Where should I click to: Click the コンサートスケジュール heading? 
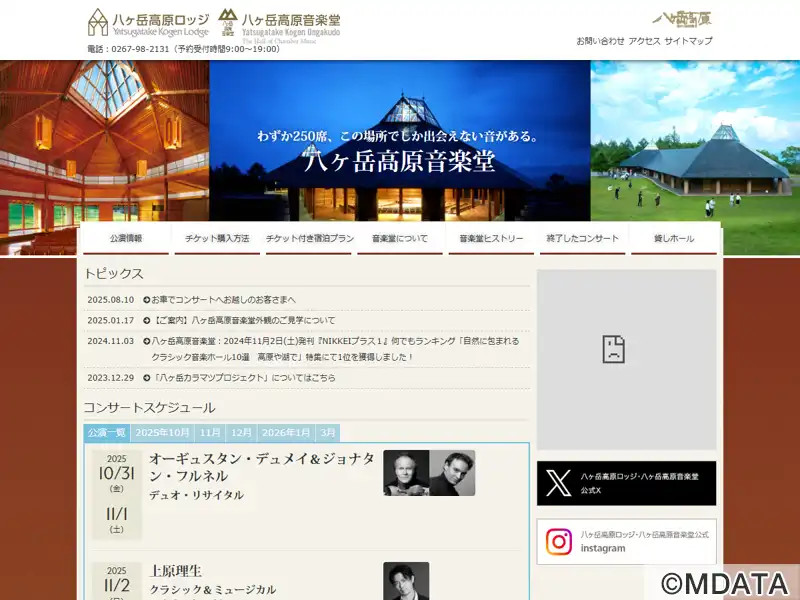tap(149, 408)
